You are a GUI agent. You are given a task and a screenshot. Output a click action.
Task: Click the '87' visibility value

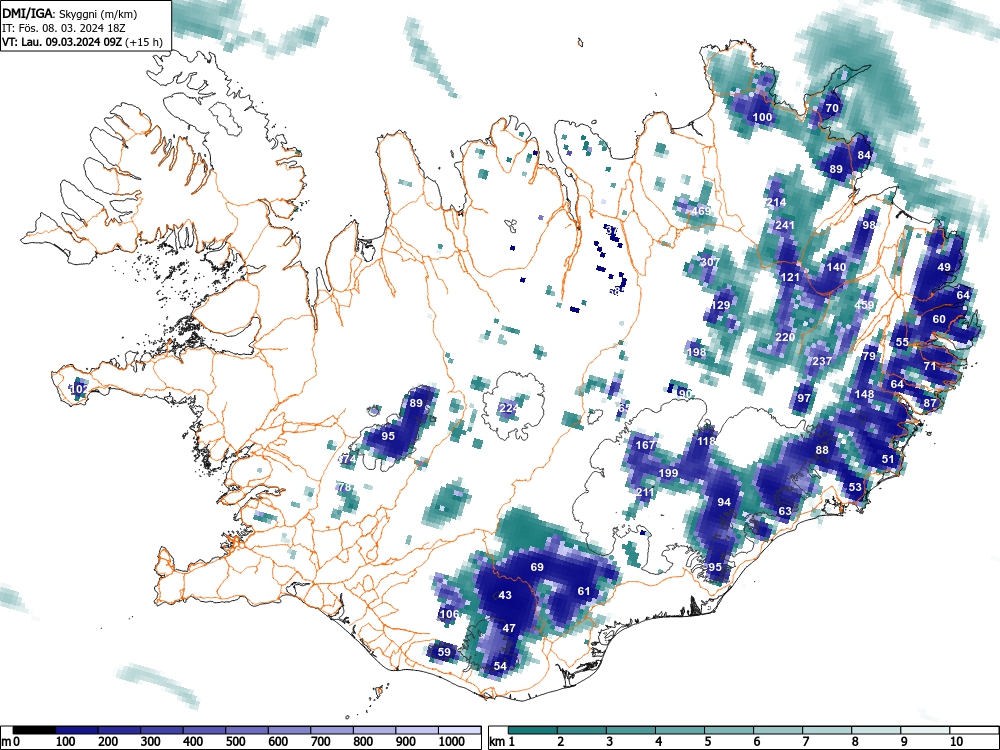tap(930, 403)
